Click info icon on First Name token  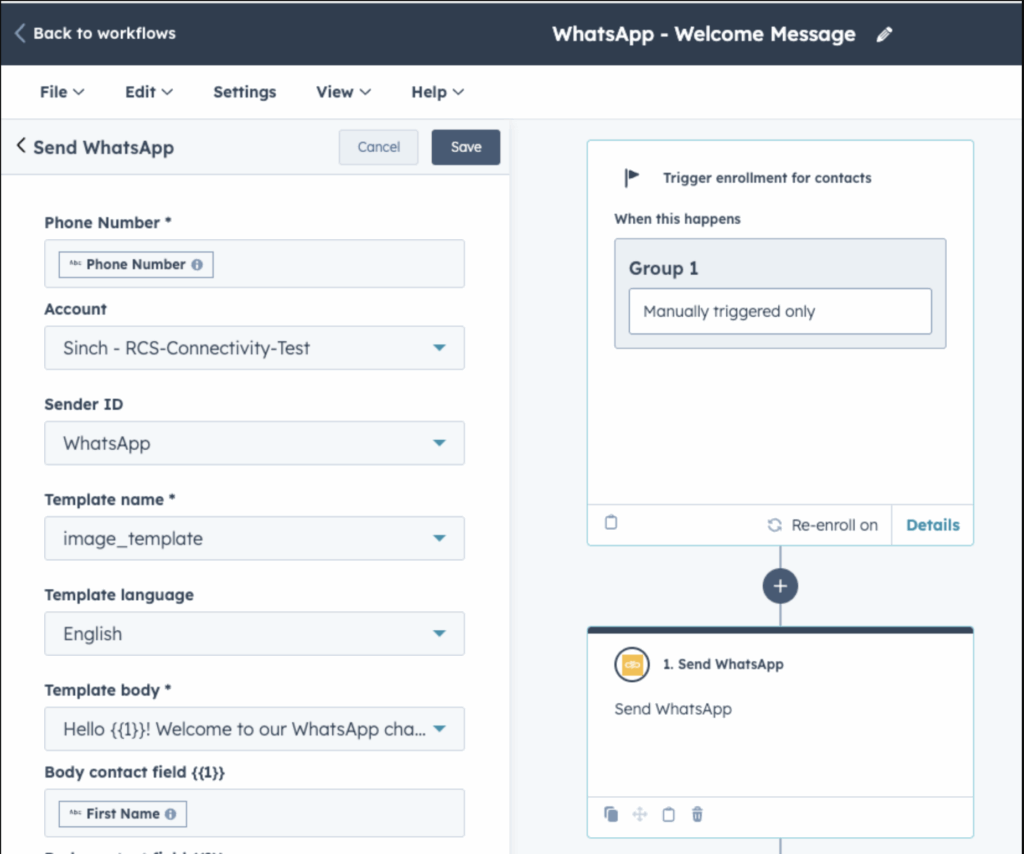point(170,814)
